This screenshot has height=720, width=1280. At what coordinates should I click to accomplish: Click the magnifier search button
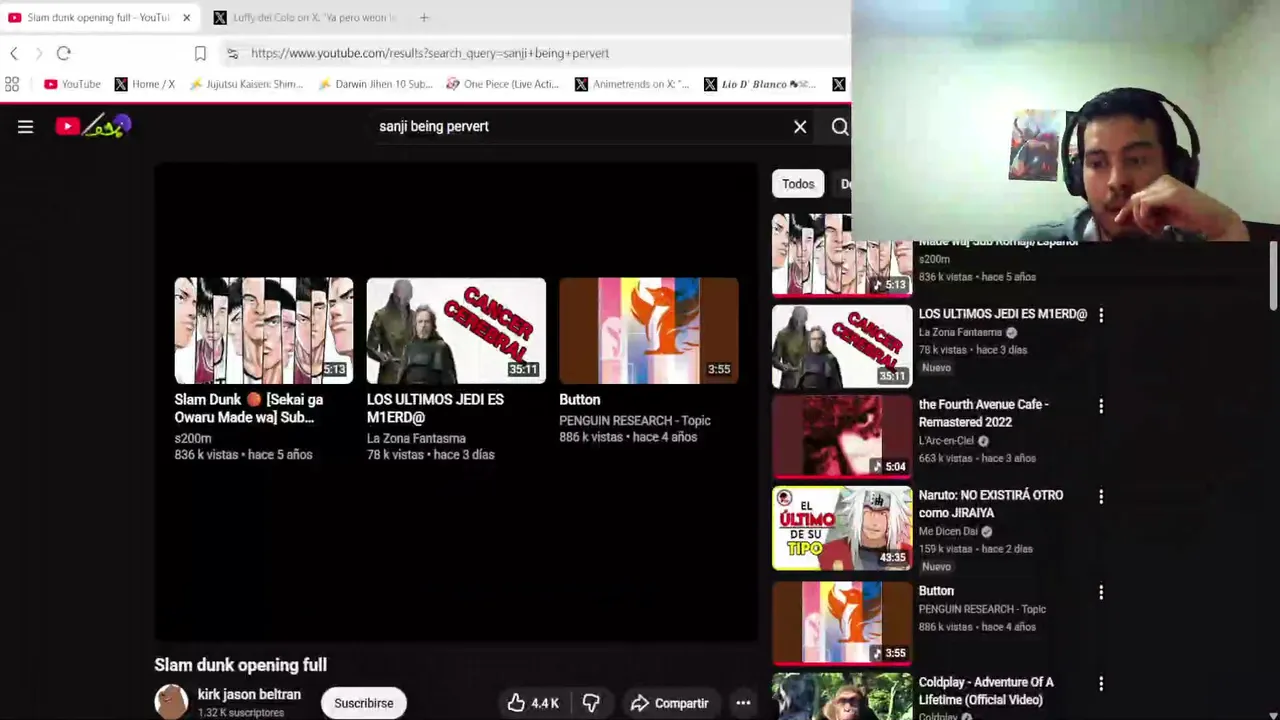pos(840,127)
